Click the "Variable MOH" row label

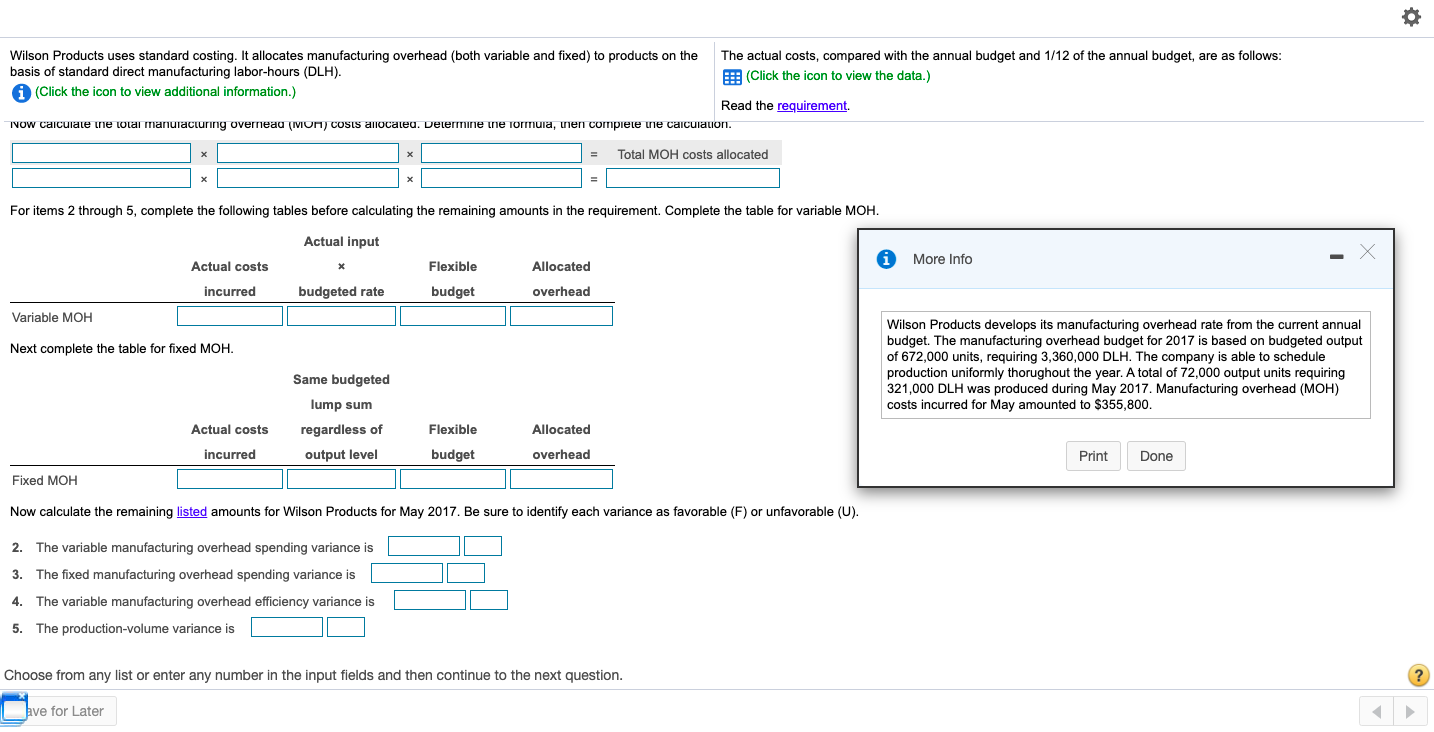[52, 318]
